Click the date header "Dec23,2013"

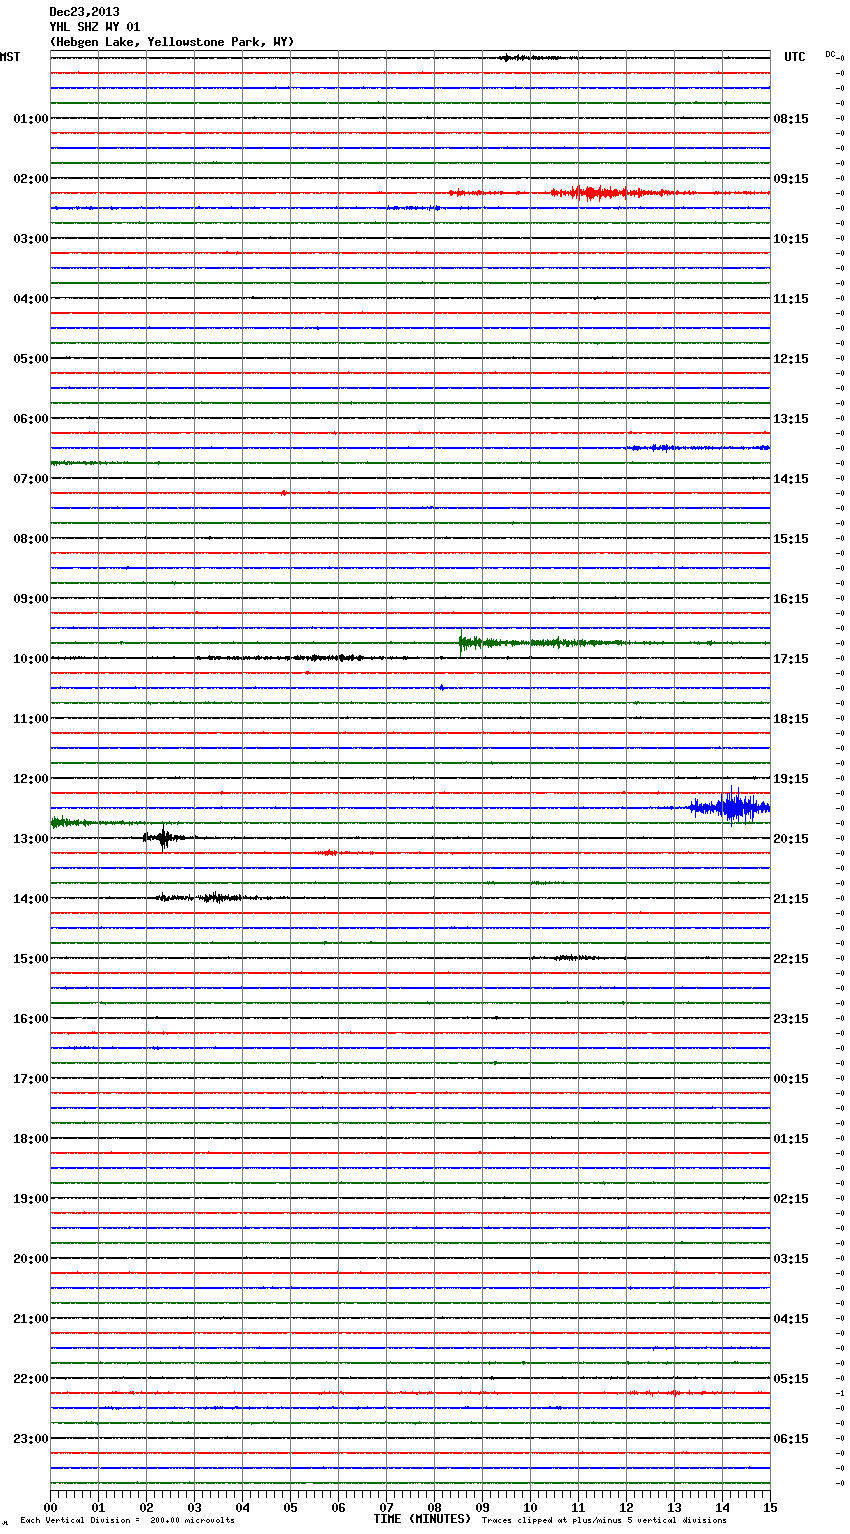click(x=84, y=12)
